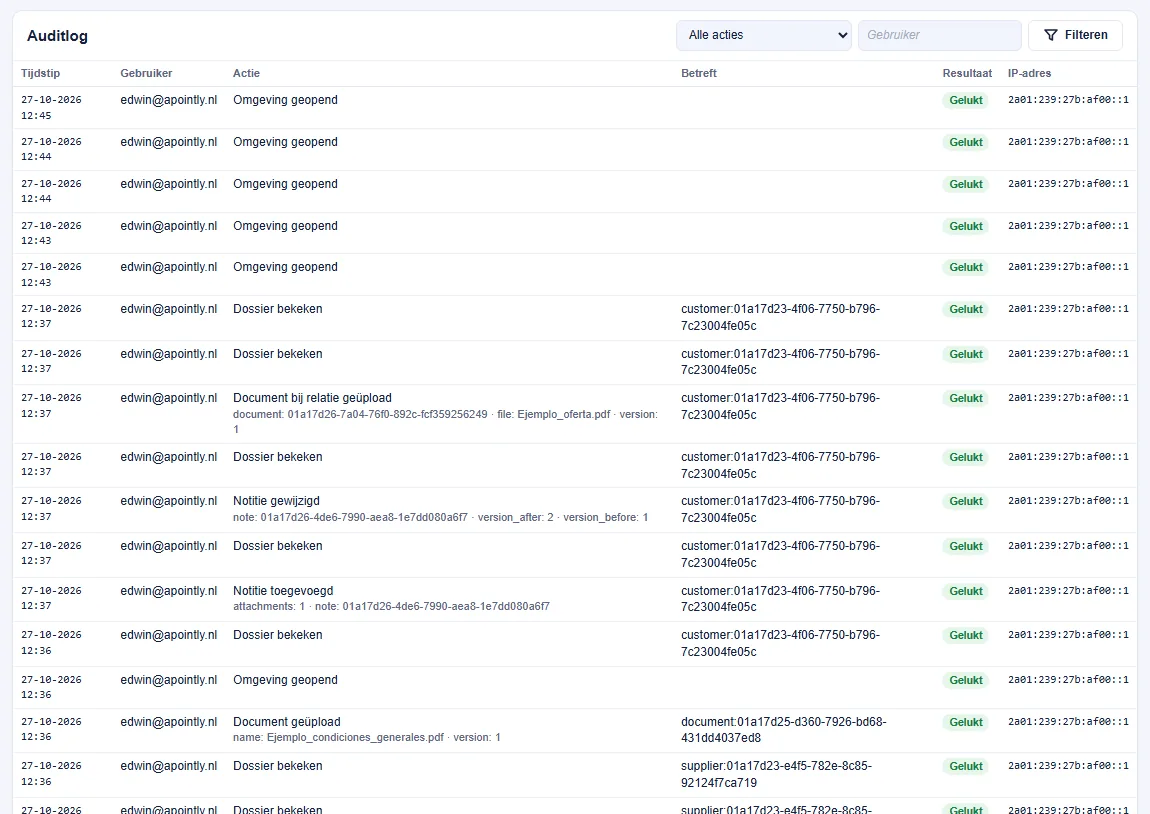Image resolution: width=1150 pixels, height=814 pixels.
Task: Click "Omgeving geopend" in the 12:45 row
Action: pos(285,100)
